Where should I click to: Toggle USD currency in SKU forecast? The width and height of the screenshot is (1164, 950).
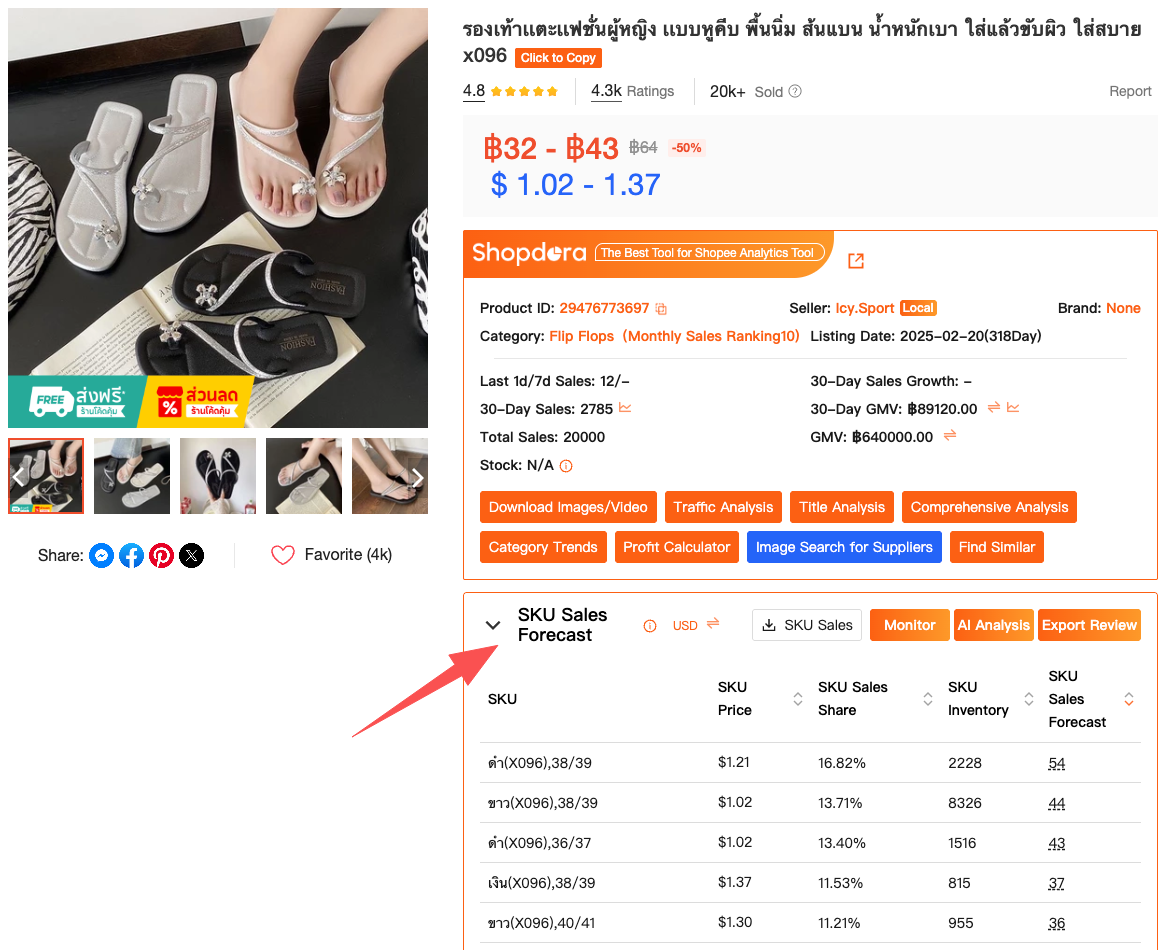click(696, 625)
